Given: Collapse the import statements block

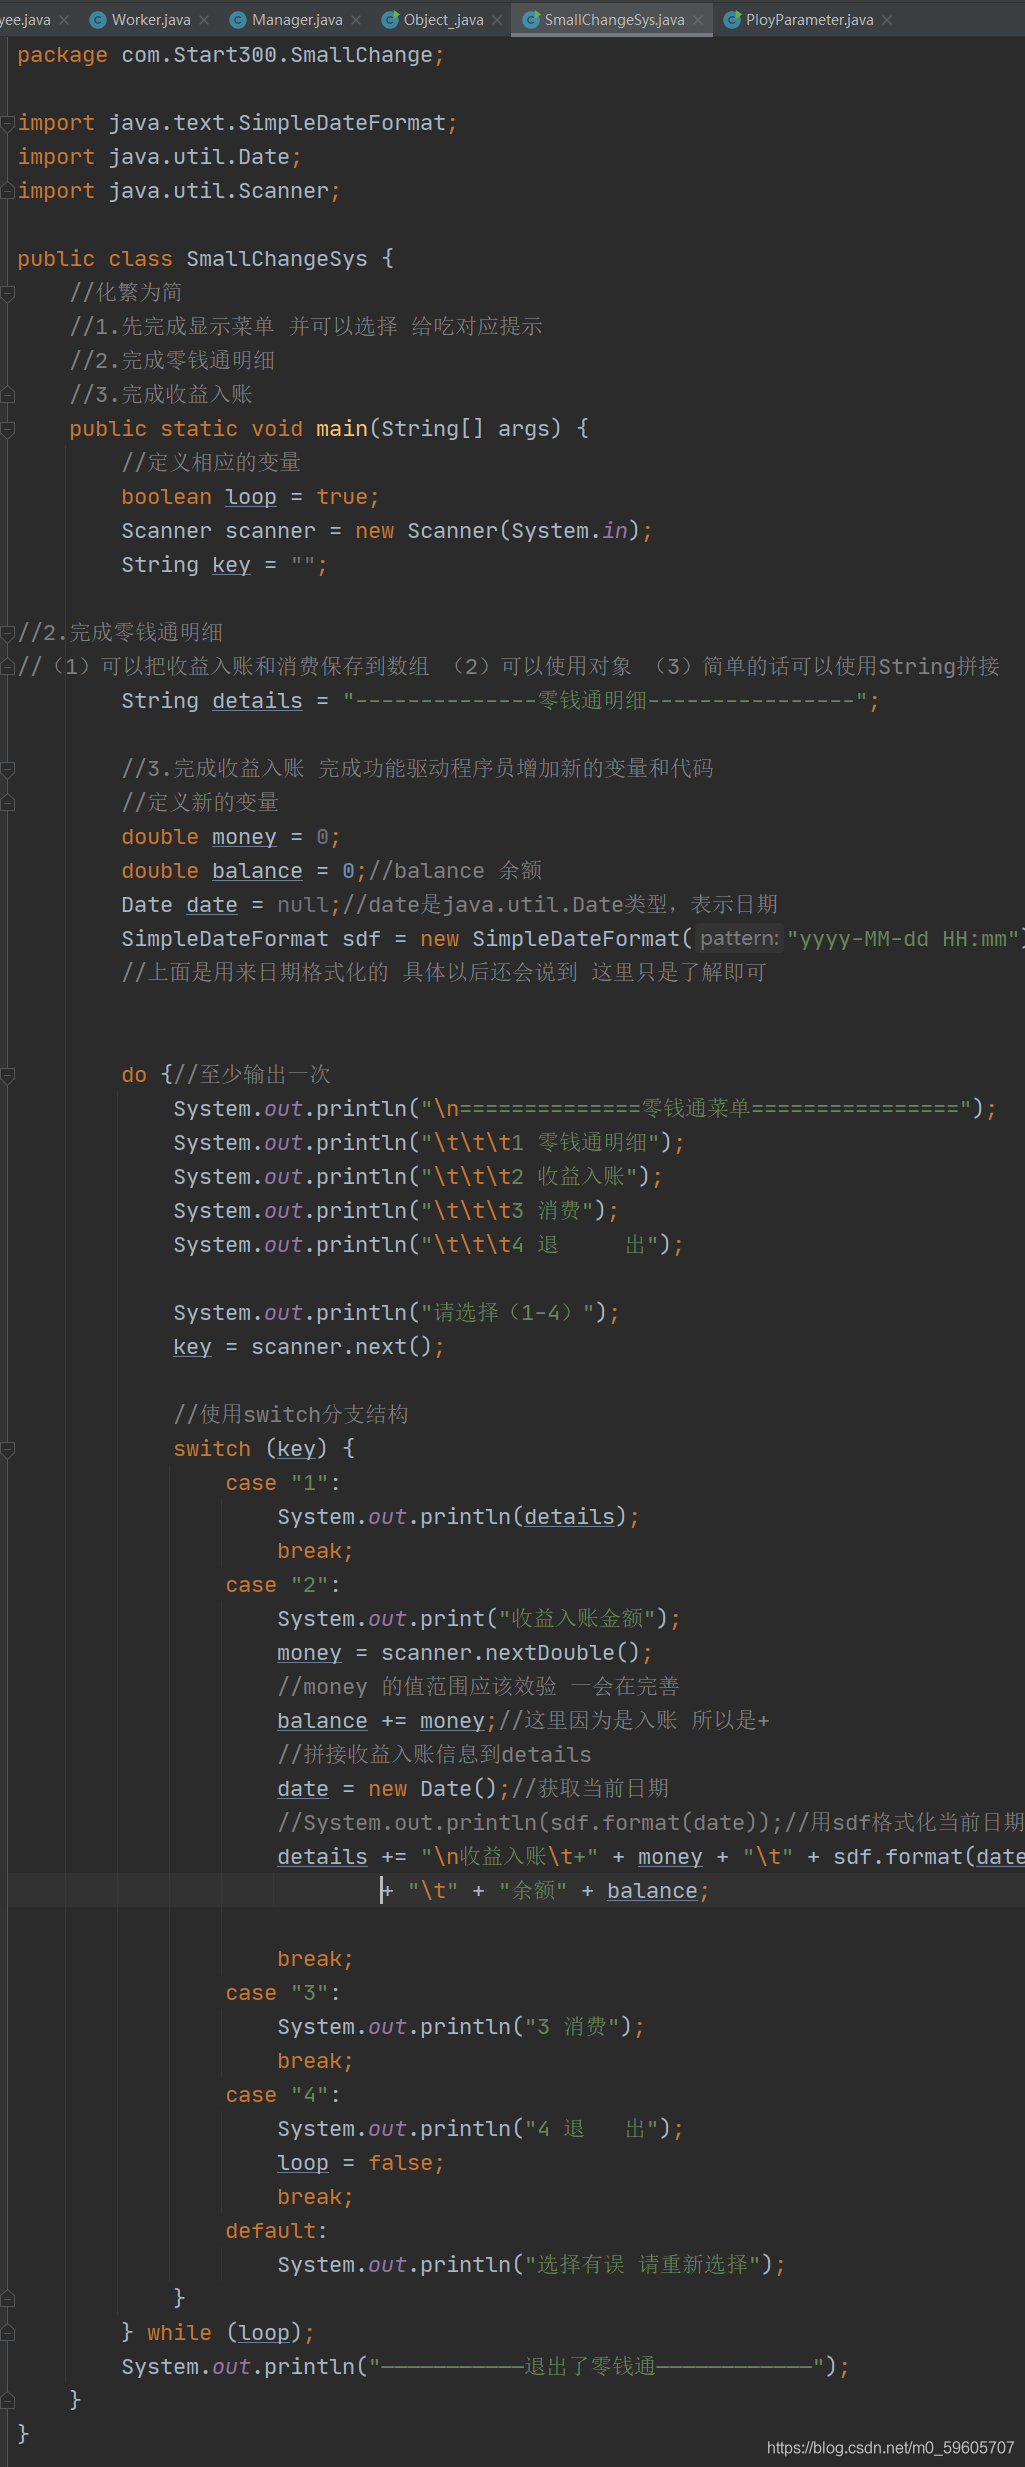Looking at the screenshot, I should coord(8,123).
